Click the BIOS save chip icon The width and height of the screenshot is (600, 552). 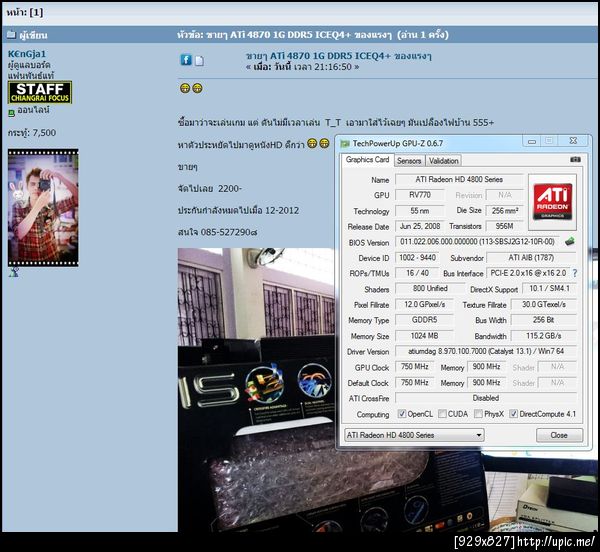click(570, 241)
